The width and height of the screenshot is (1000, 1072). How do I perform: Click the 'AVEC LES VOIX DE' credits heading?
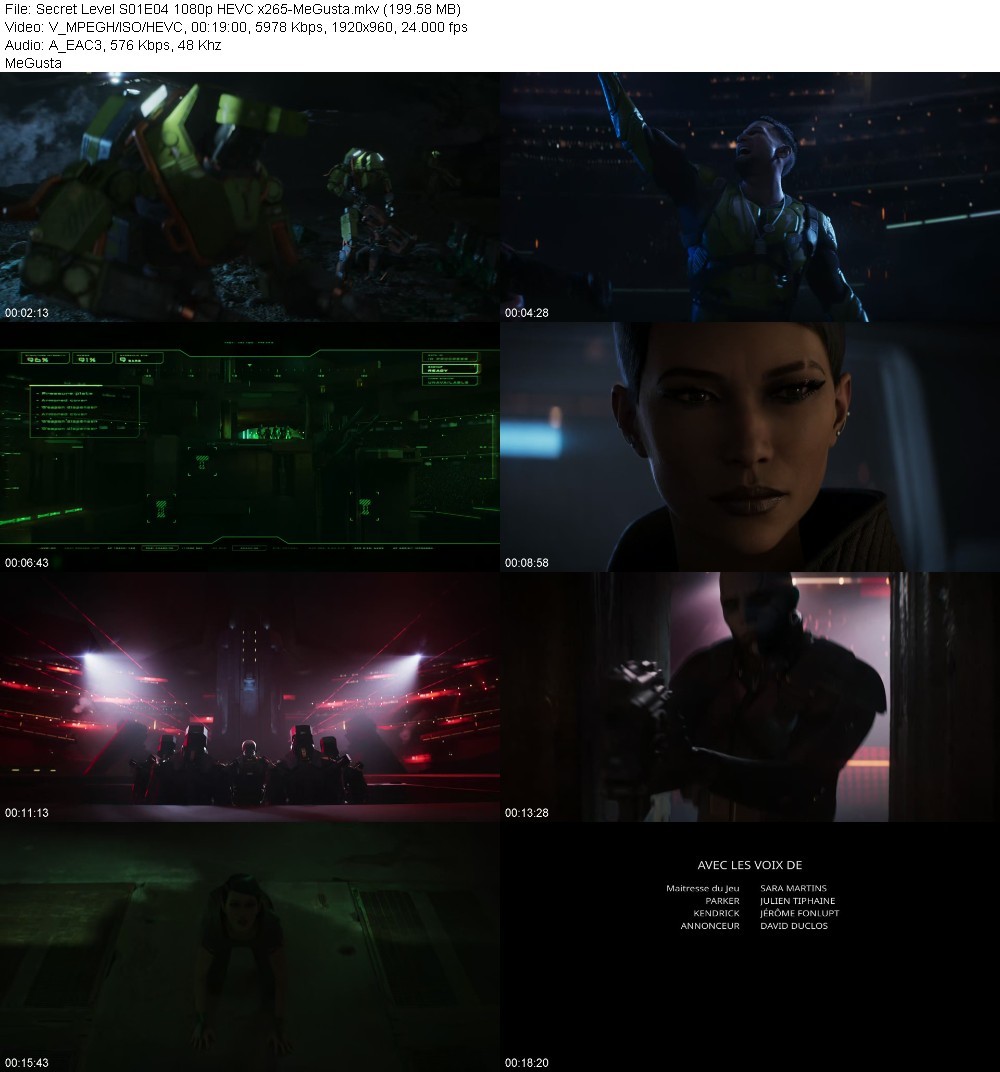pos(750,865)
